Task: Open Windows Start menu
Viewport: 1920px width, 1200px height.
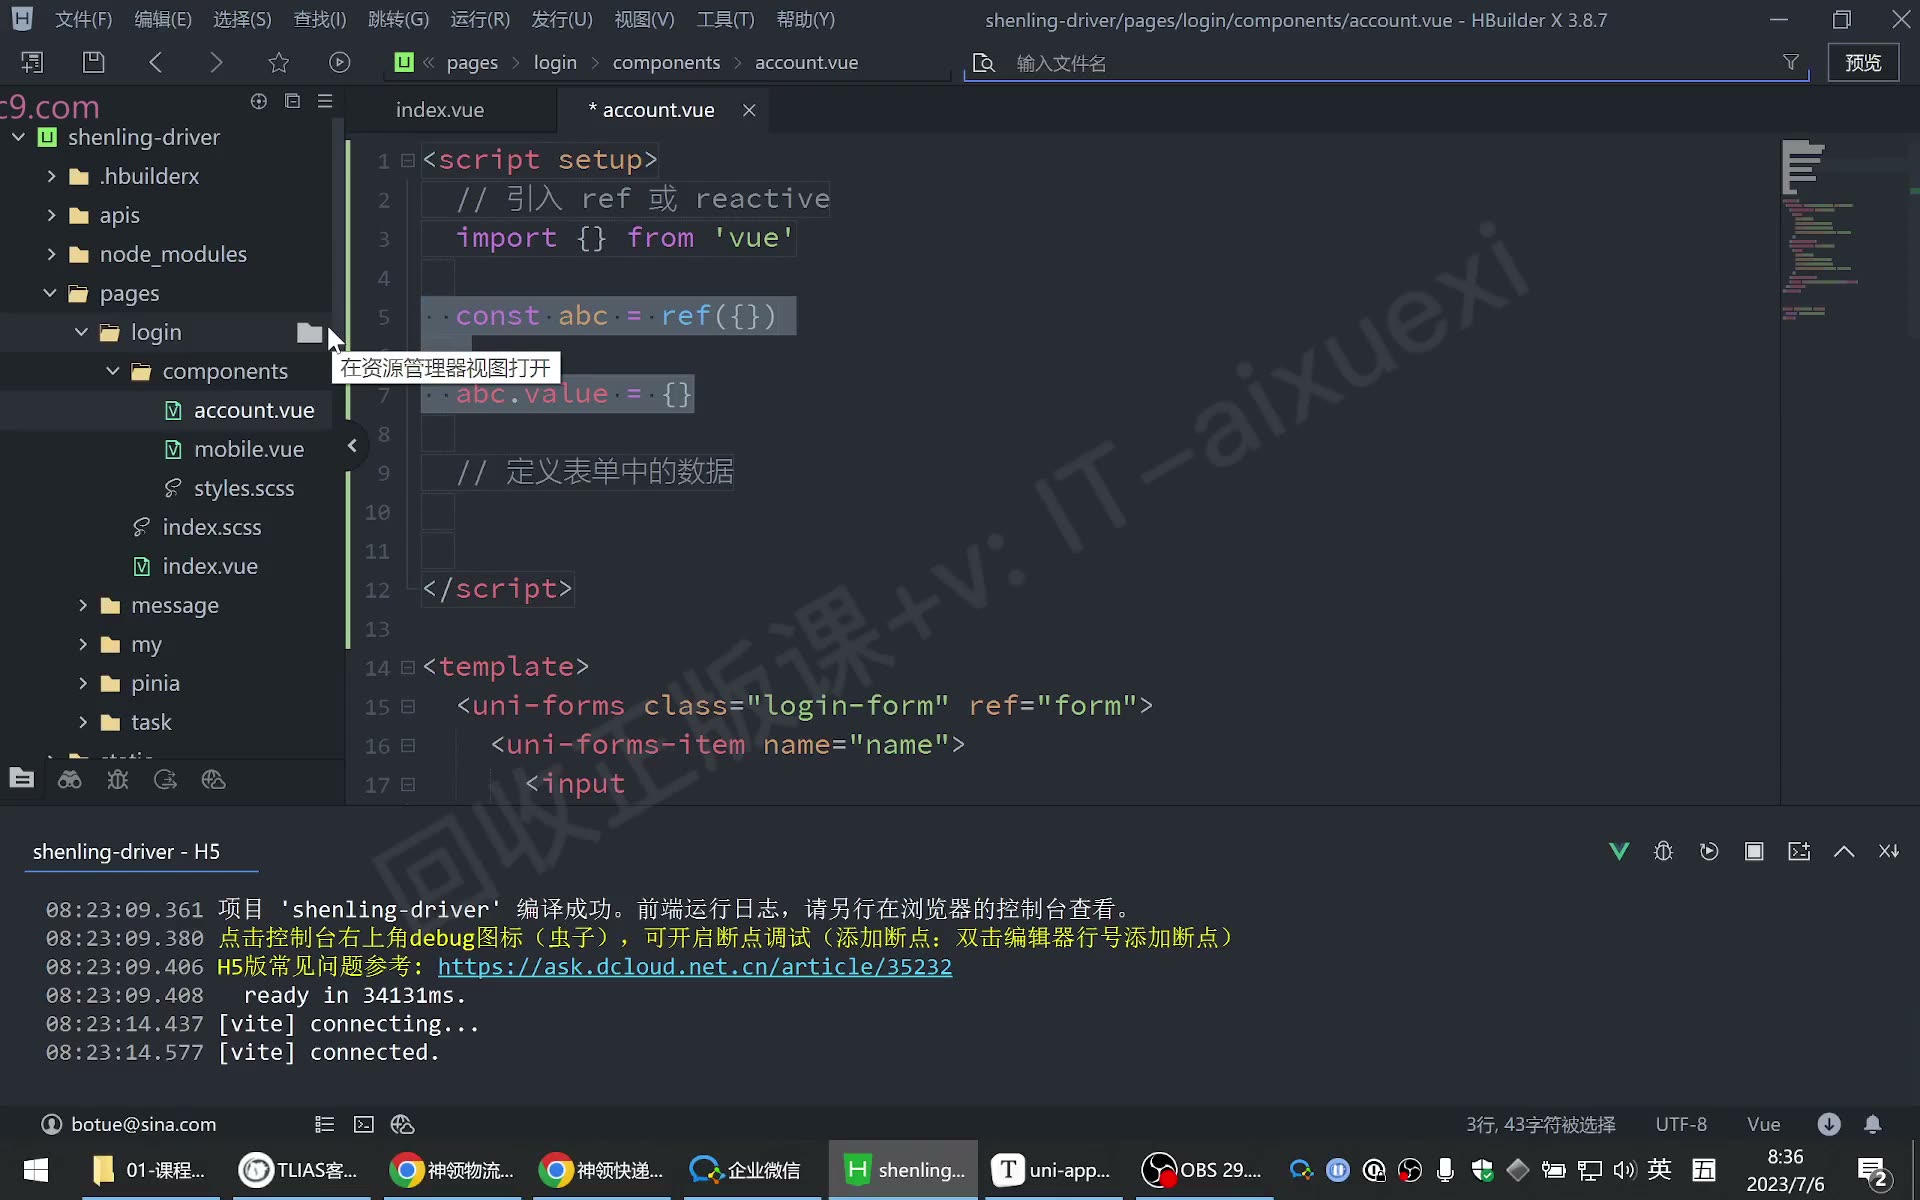Action: [x=36, y=1170]
